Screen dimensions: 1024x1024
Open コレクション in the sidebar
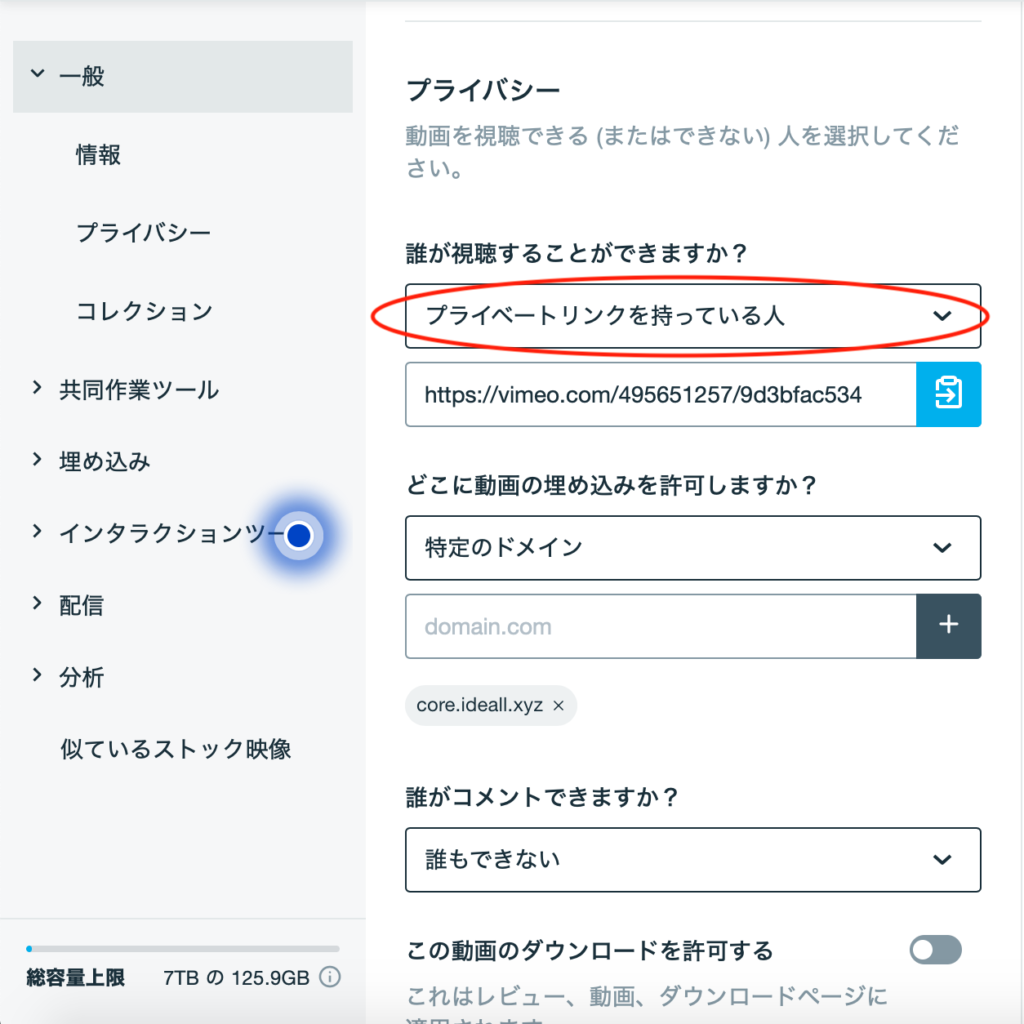(144, 311)
